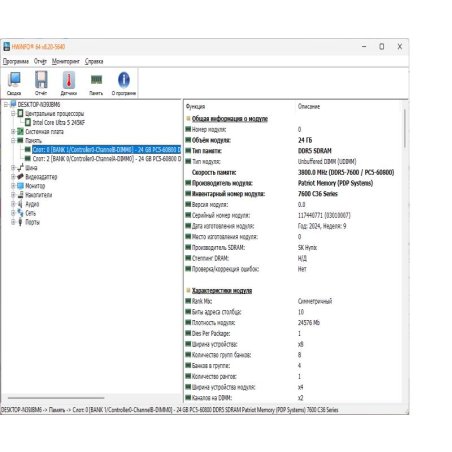Click the chip icon beside Слот: 2
Image resolution: width=452 pixels, height=452 pixels.
pos(28,158)
